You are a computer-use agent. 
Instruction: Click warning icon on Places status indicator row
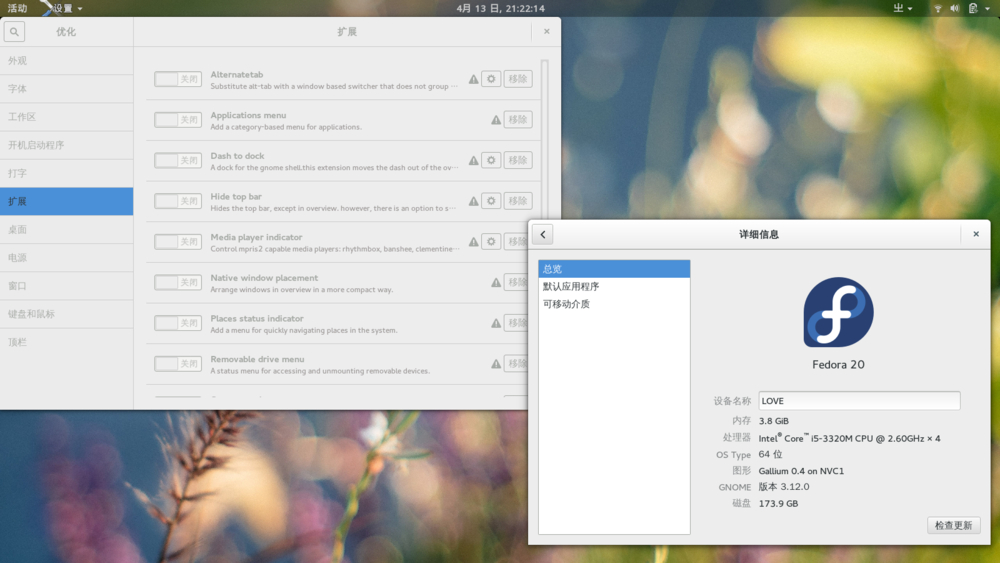point(496,323)
